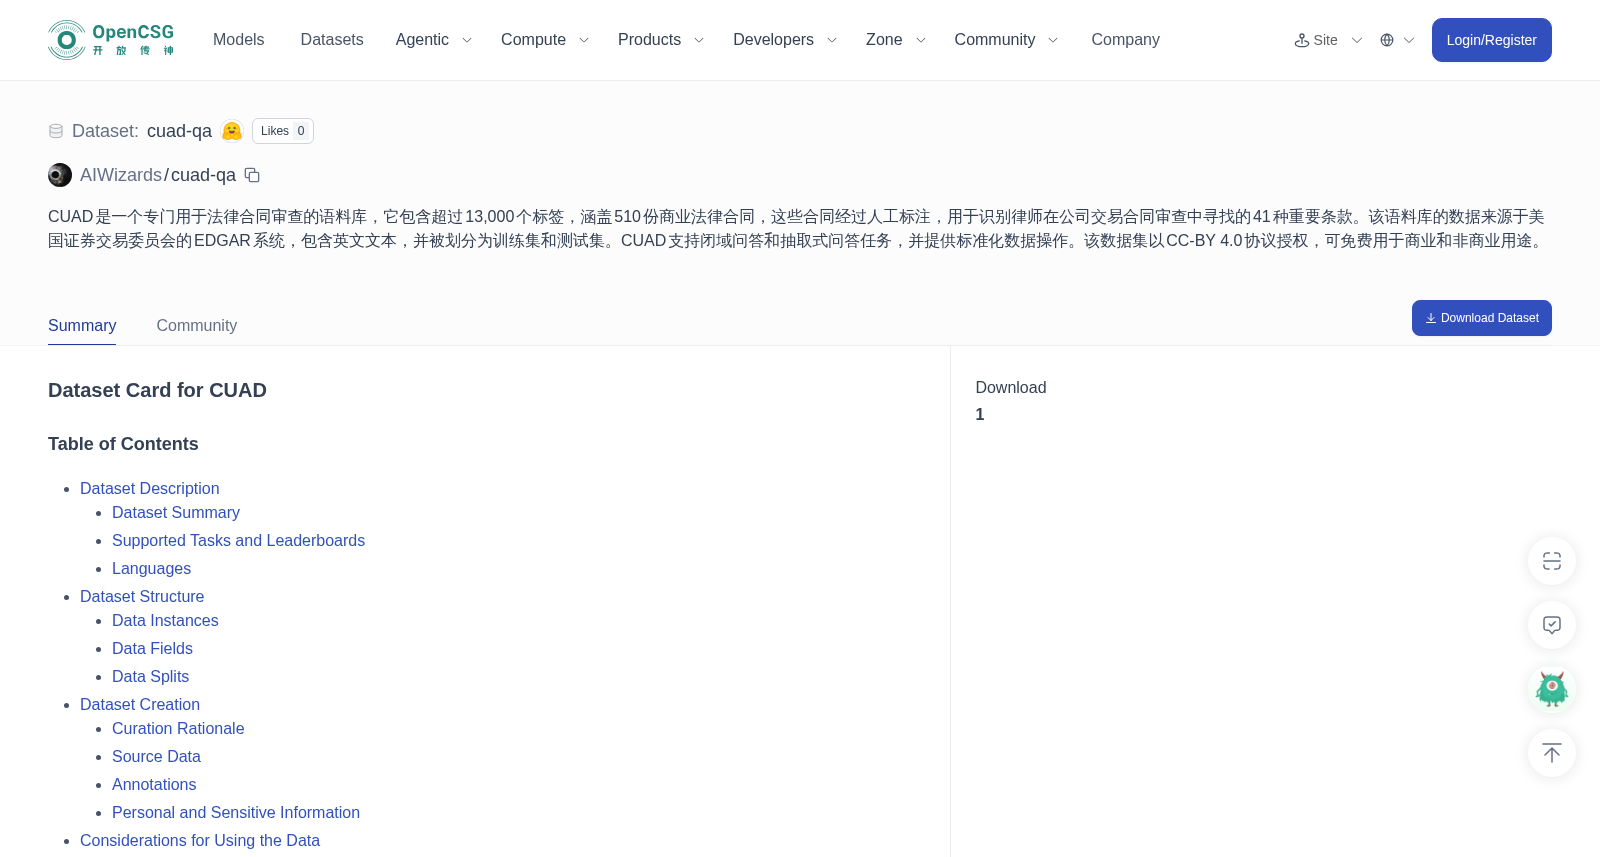Switch to the Summary tab
This screenshot has width=1600, height=857.
[x=82, y=326]
